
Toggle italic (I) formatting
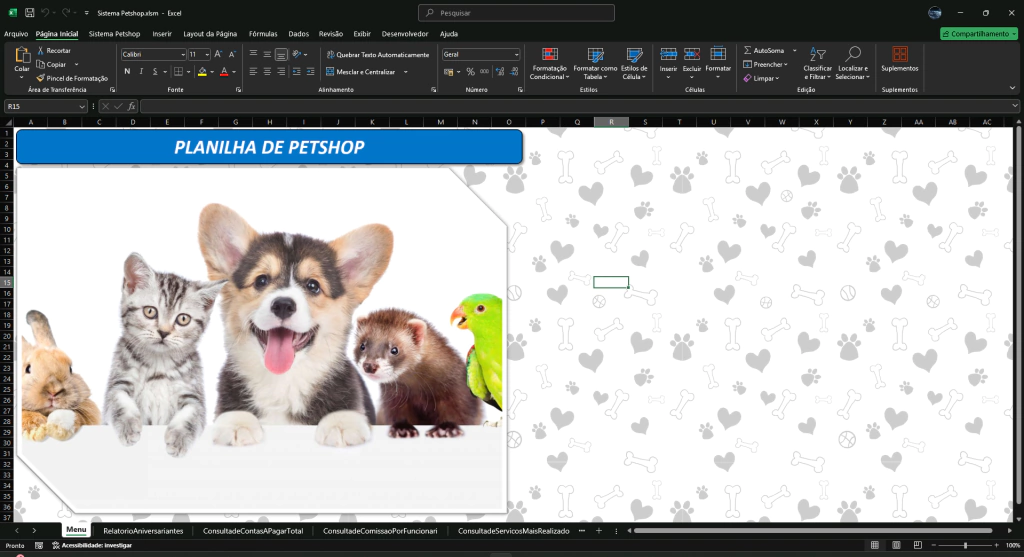click(141, 72)
